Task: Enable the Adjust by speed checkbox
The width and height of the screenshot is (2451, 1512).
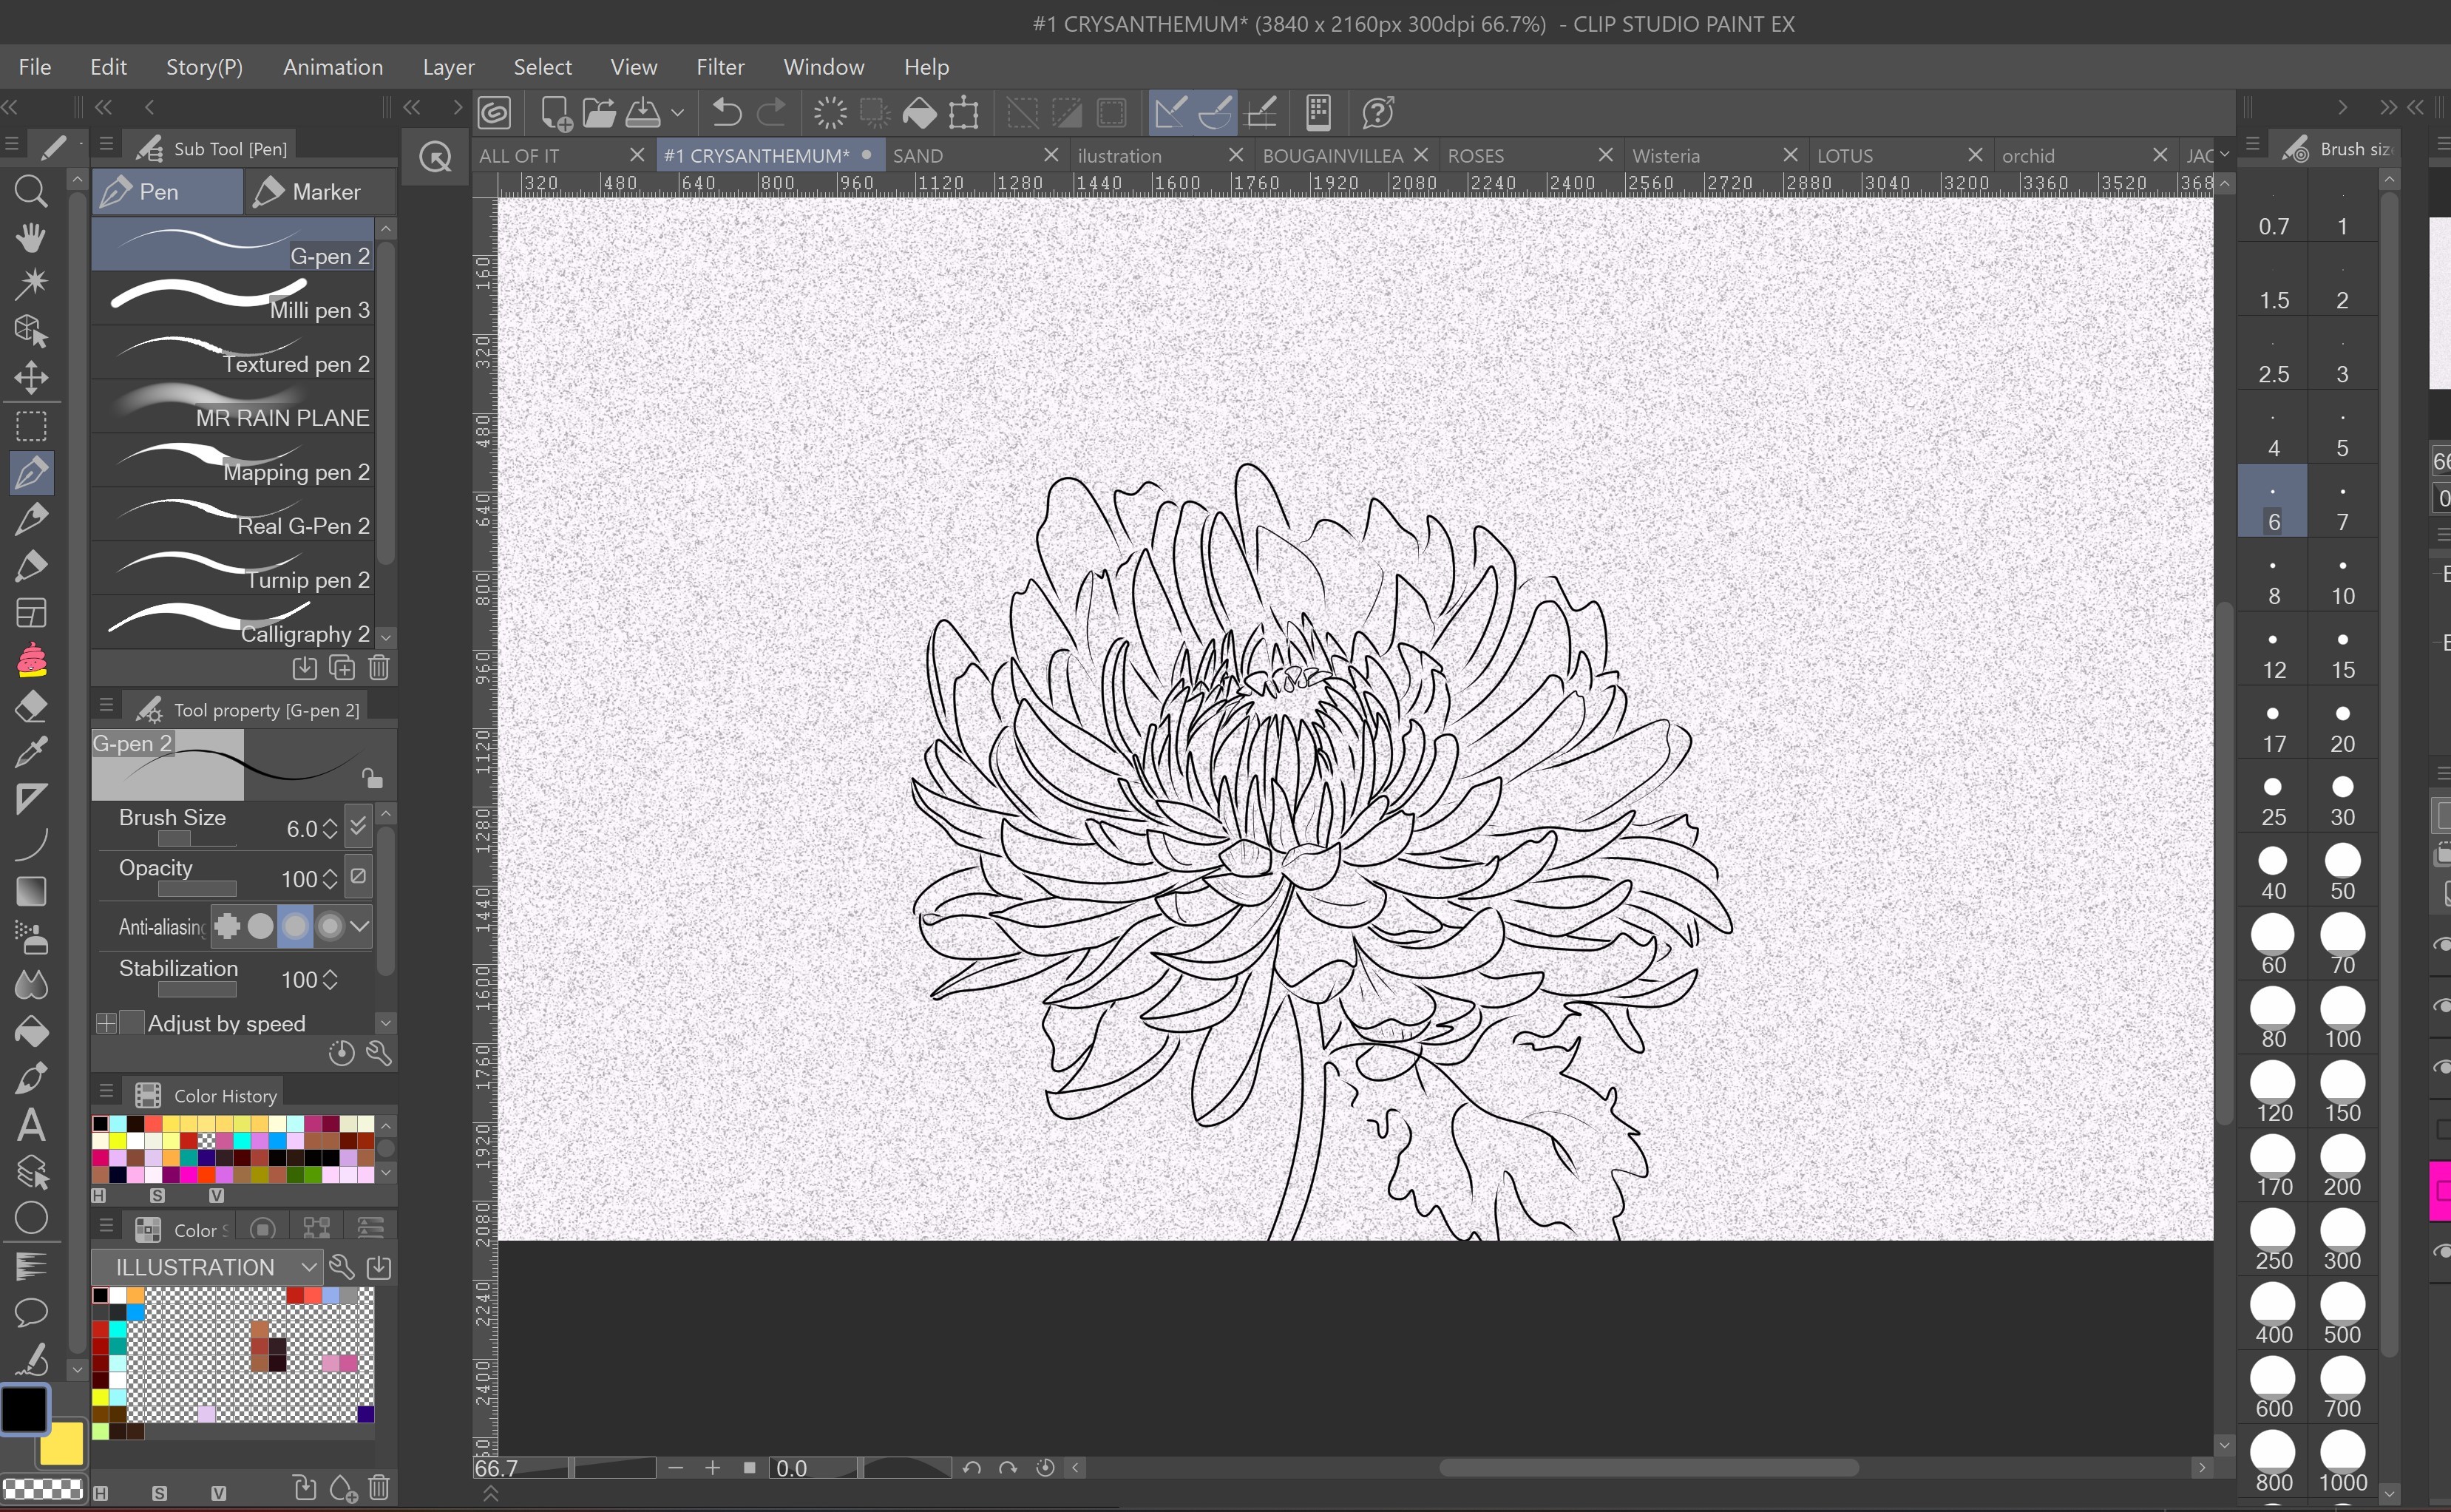Action: tap(131, 1022)
